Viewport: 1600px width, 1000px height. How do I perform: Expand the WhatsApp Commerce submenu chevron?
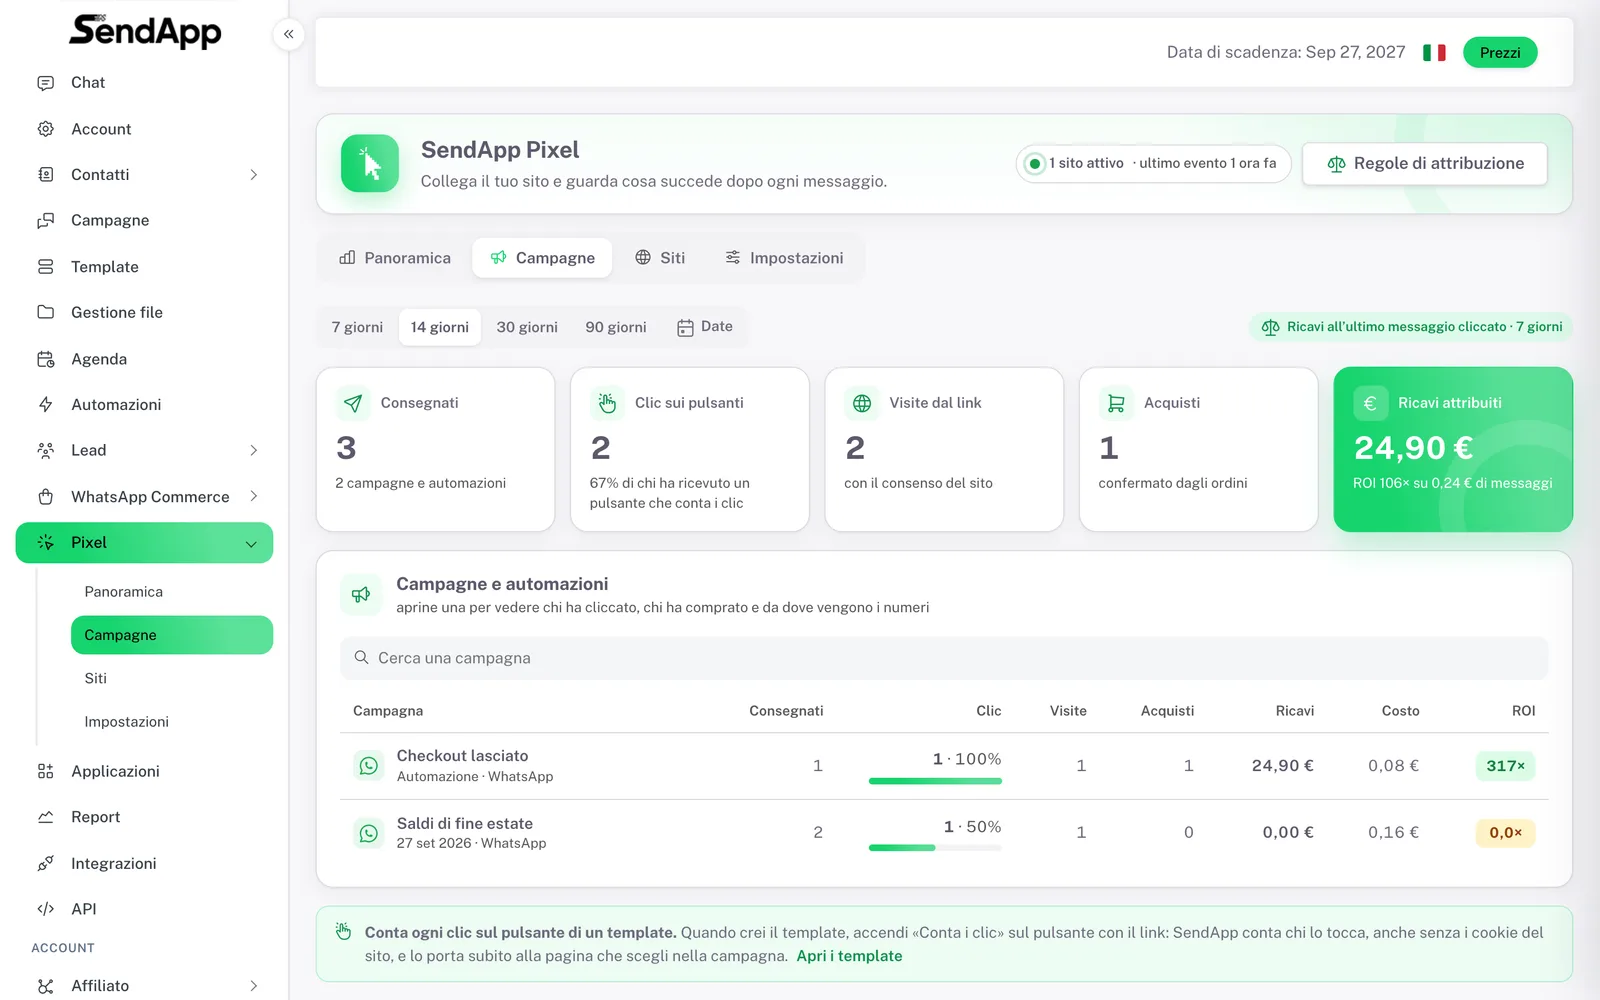coord(254,497)
